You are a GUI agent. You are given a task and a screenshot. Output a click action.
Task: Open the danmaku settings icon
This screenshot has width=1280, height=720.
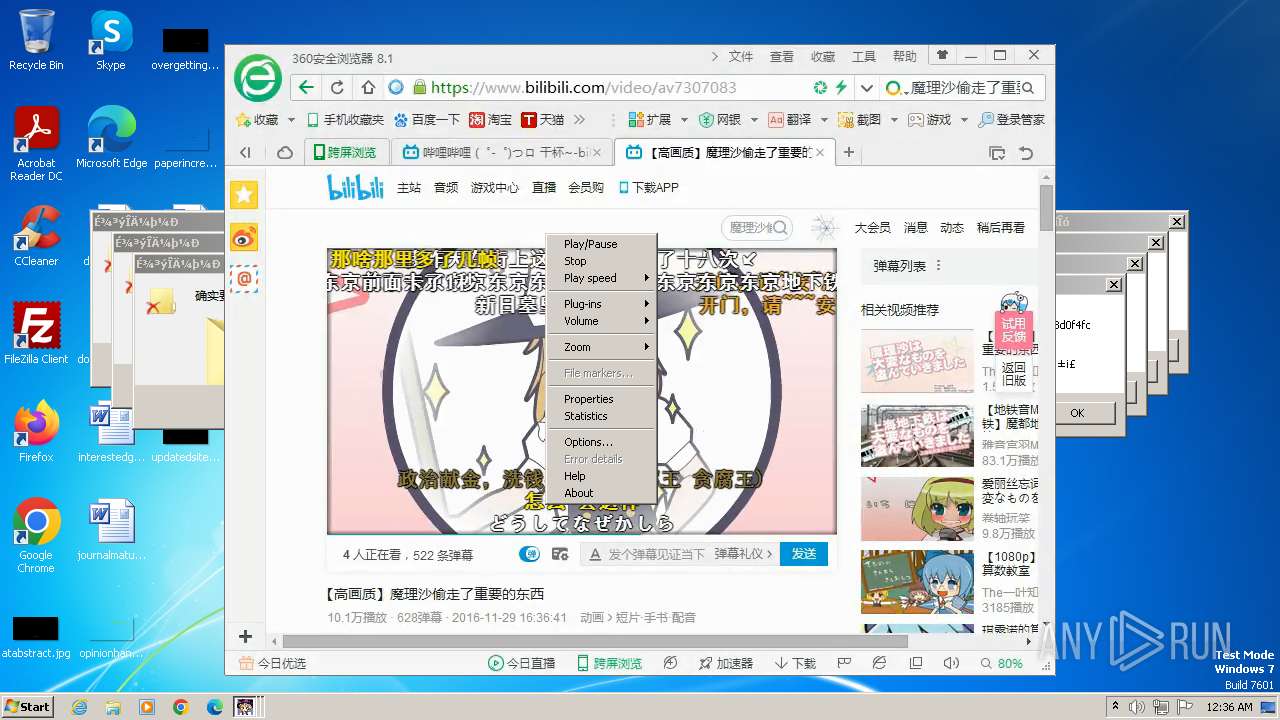(560, 554)
